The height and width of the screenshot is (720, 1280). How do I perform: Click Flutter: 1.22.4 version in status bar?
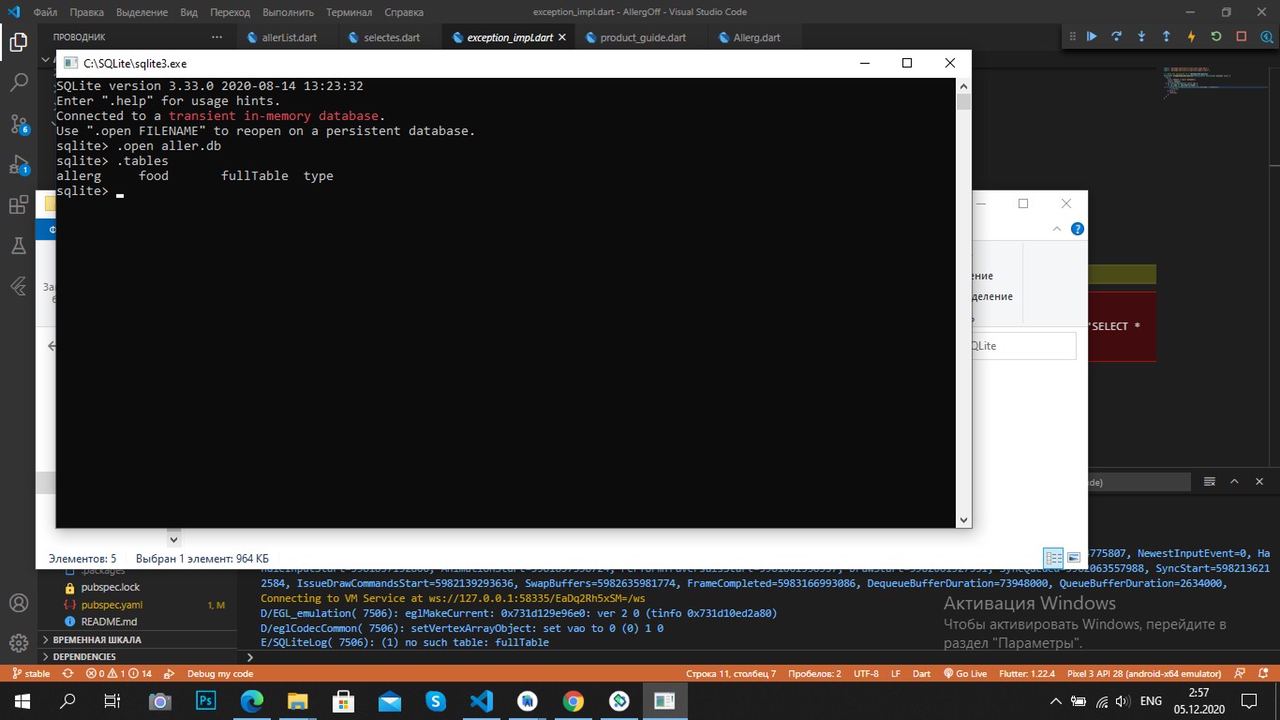click(x=1027, y=674)
